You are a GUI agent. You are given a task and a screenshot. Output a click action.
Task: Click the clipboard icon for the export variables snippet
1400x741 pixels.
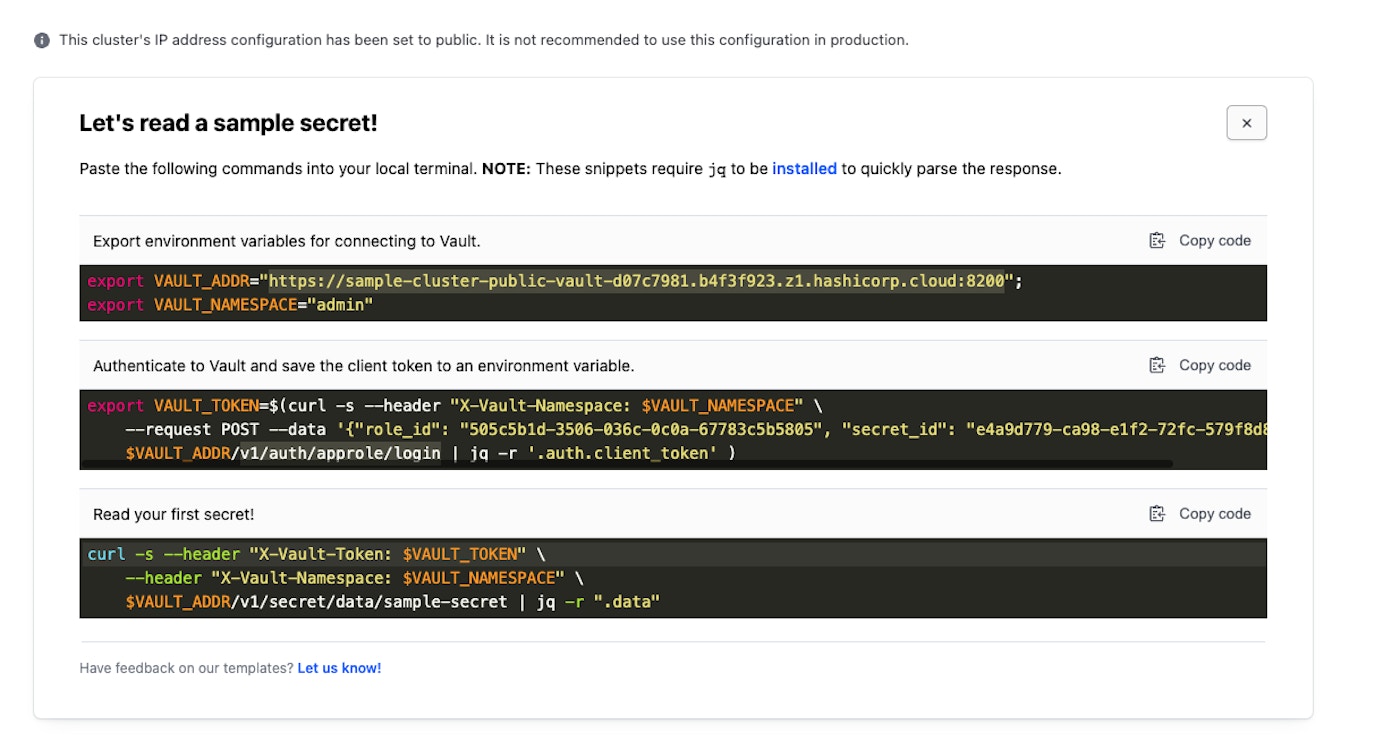tap(1157, 240)
